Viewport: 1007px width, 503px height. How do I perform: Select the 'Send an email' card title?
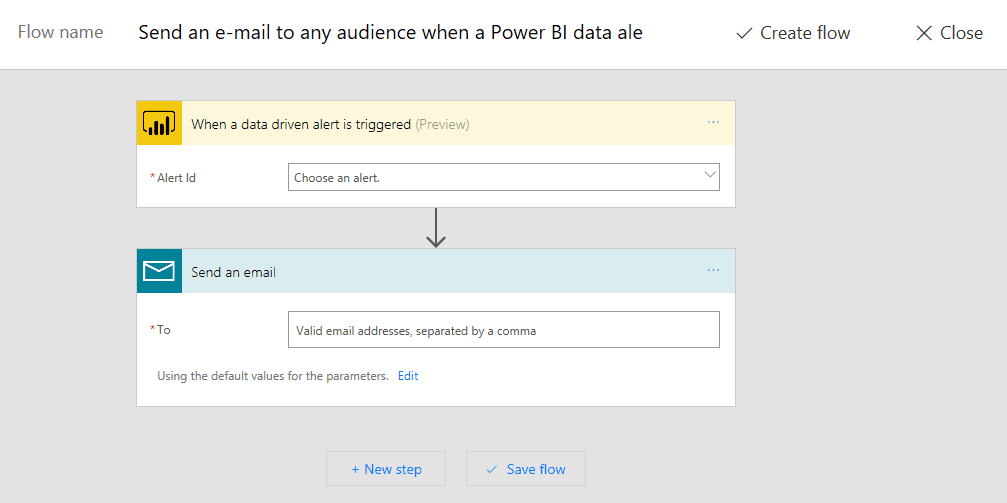[x=233, y=272]
